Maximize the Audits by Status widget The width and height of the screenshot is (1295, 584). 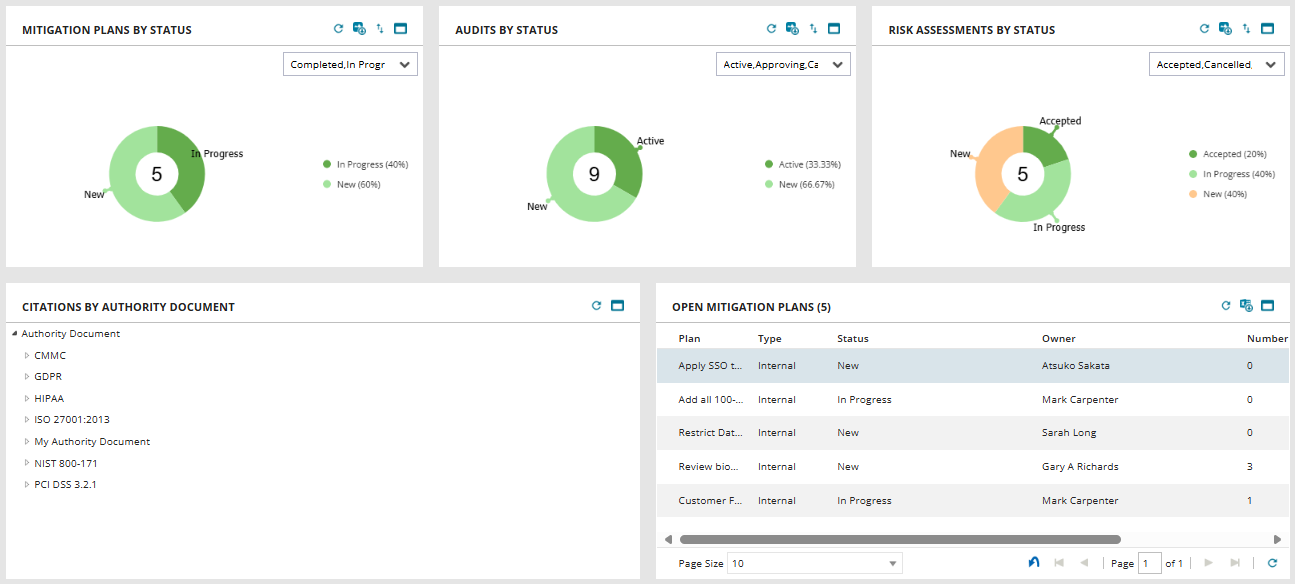pyautogui.click(x=833, y=28)
